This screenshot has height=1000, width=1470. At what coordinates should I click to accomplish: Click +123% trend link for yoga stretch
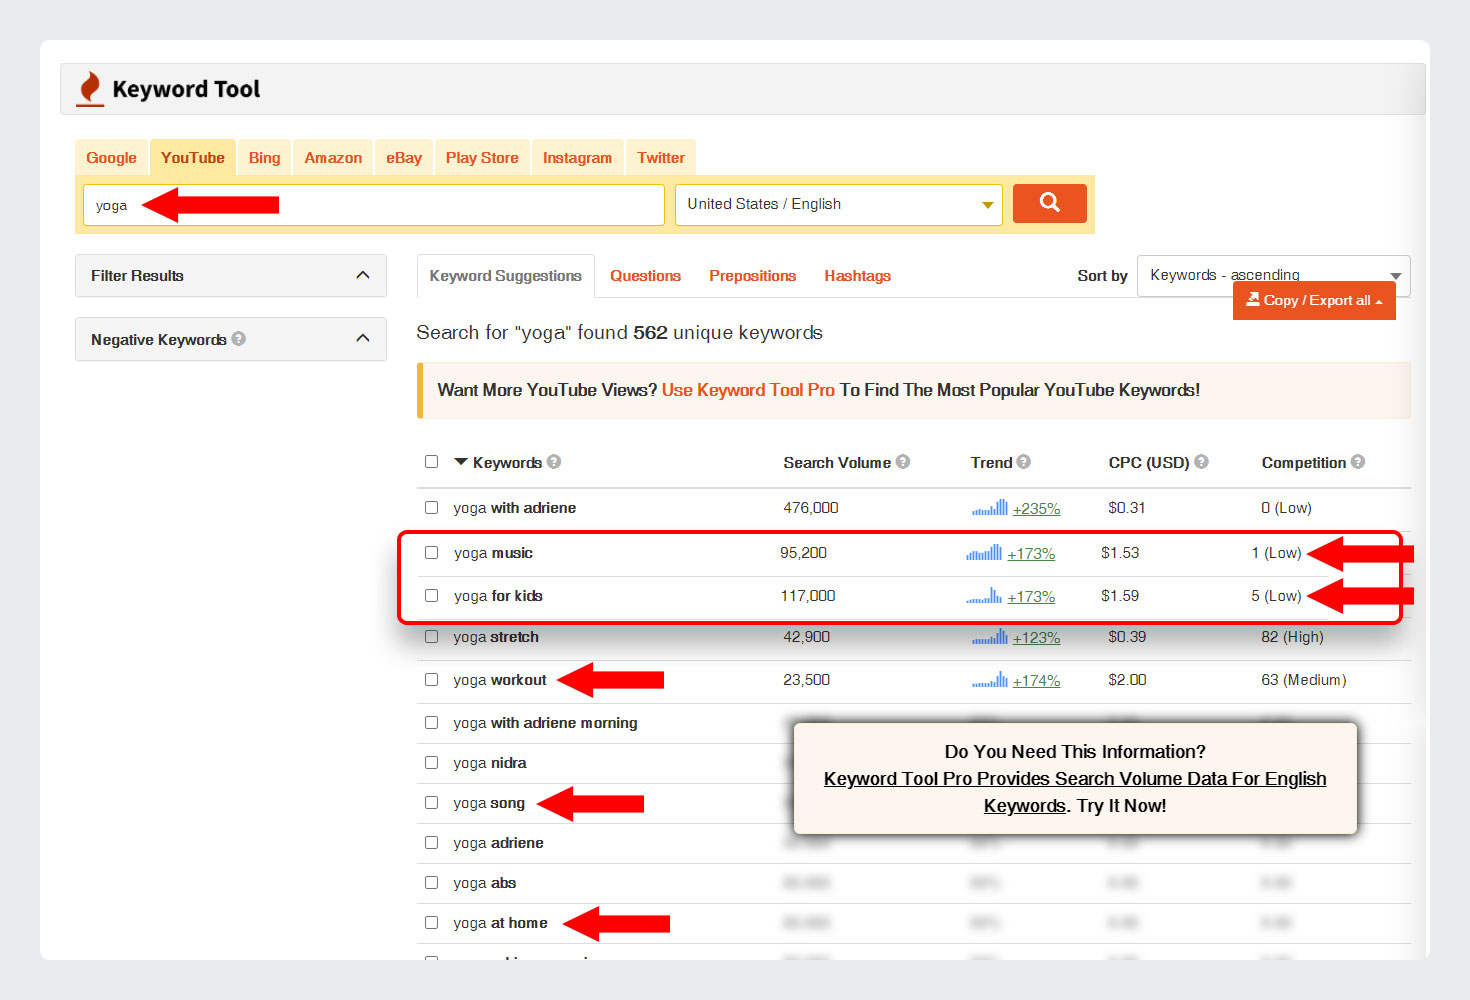click(1036, 638)
